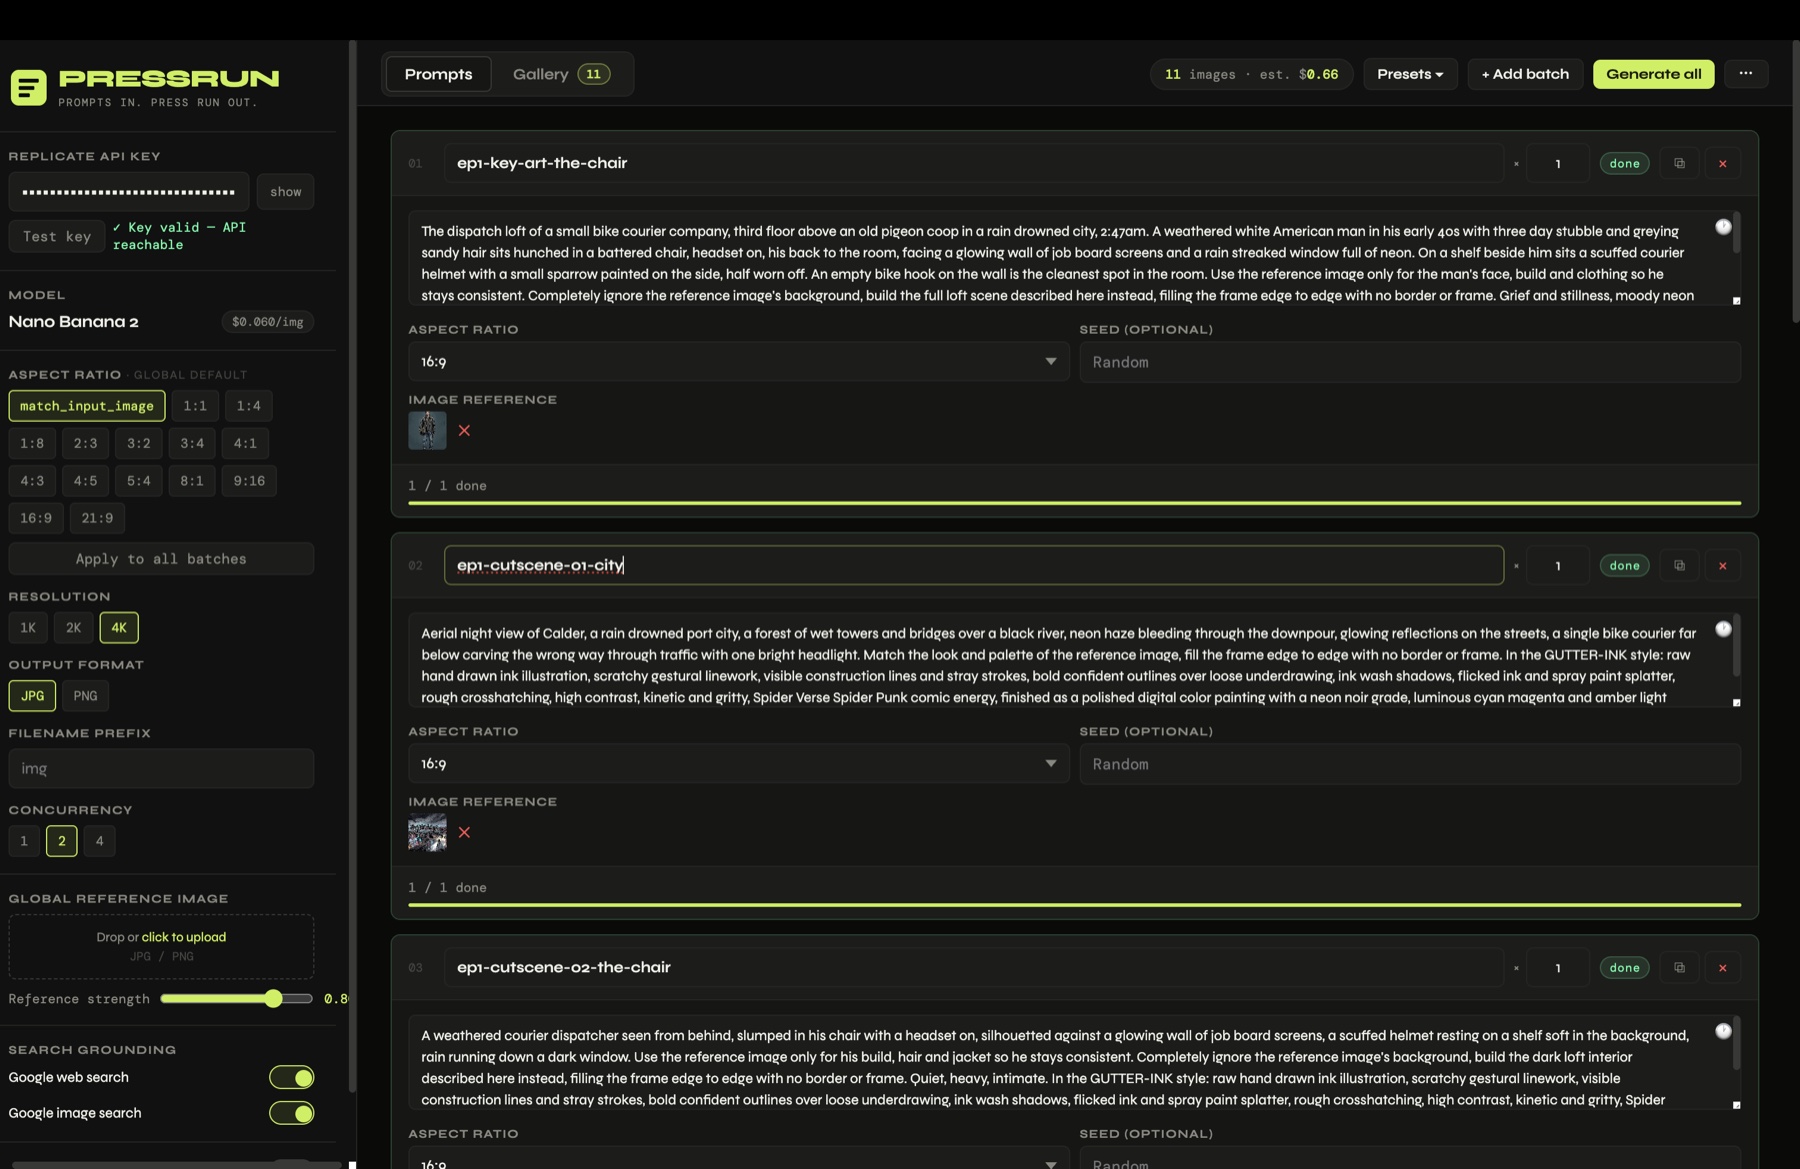Click the seed field for ep1-key-art-the-chair

coord(1410,362)
